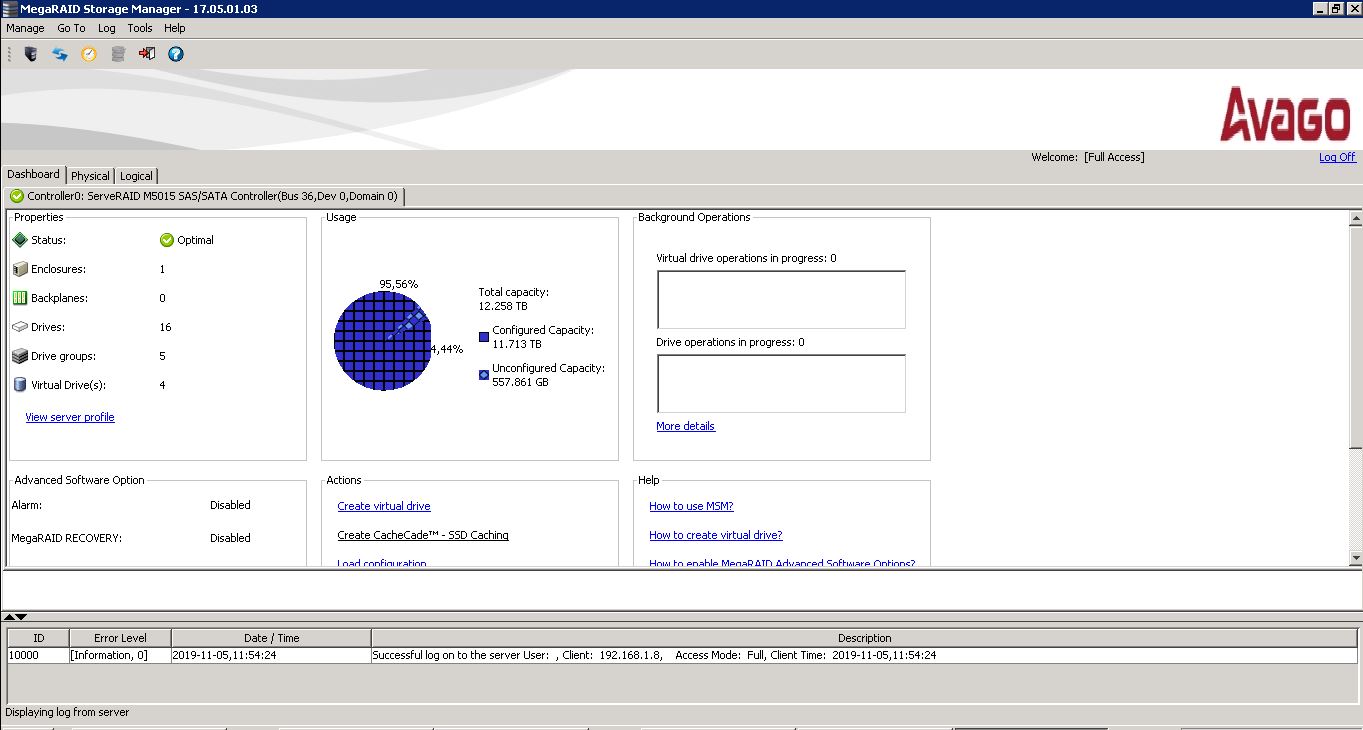This screenshot has width=1363, height=730.
Task: Click the green Status diamond icon
Action: tap(20, 240)
